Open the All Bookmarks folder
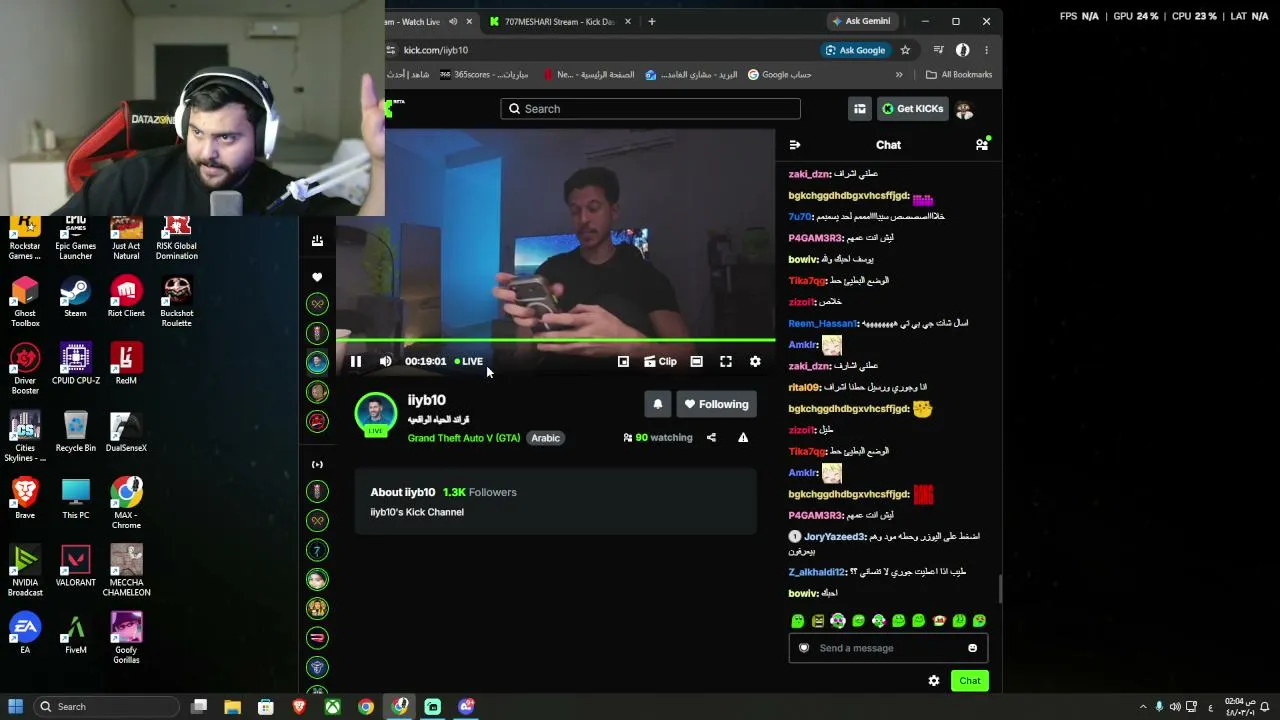The width and height of the screenshot is (1280, 720). point(959,75)
